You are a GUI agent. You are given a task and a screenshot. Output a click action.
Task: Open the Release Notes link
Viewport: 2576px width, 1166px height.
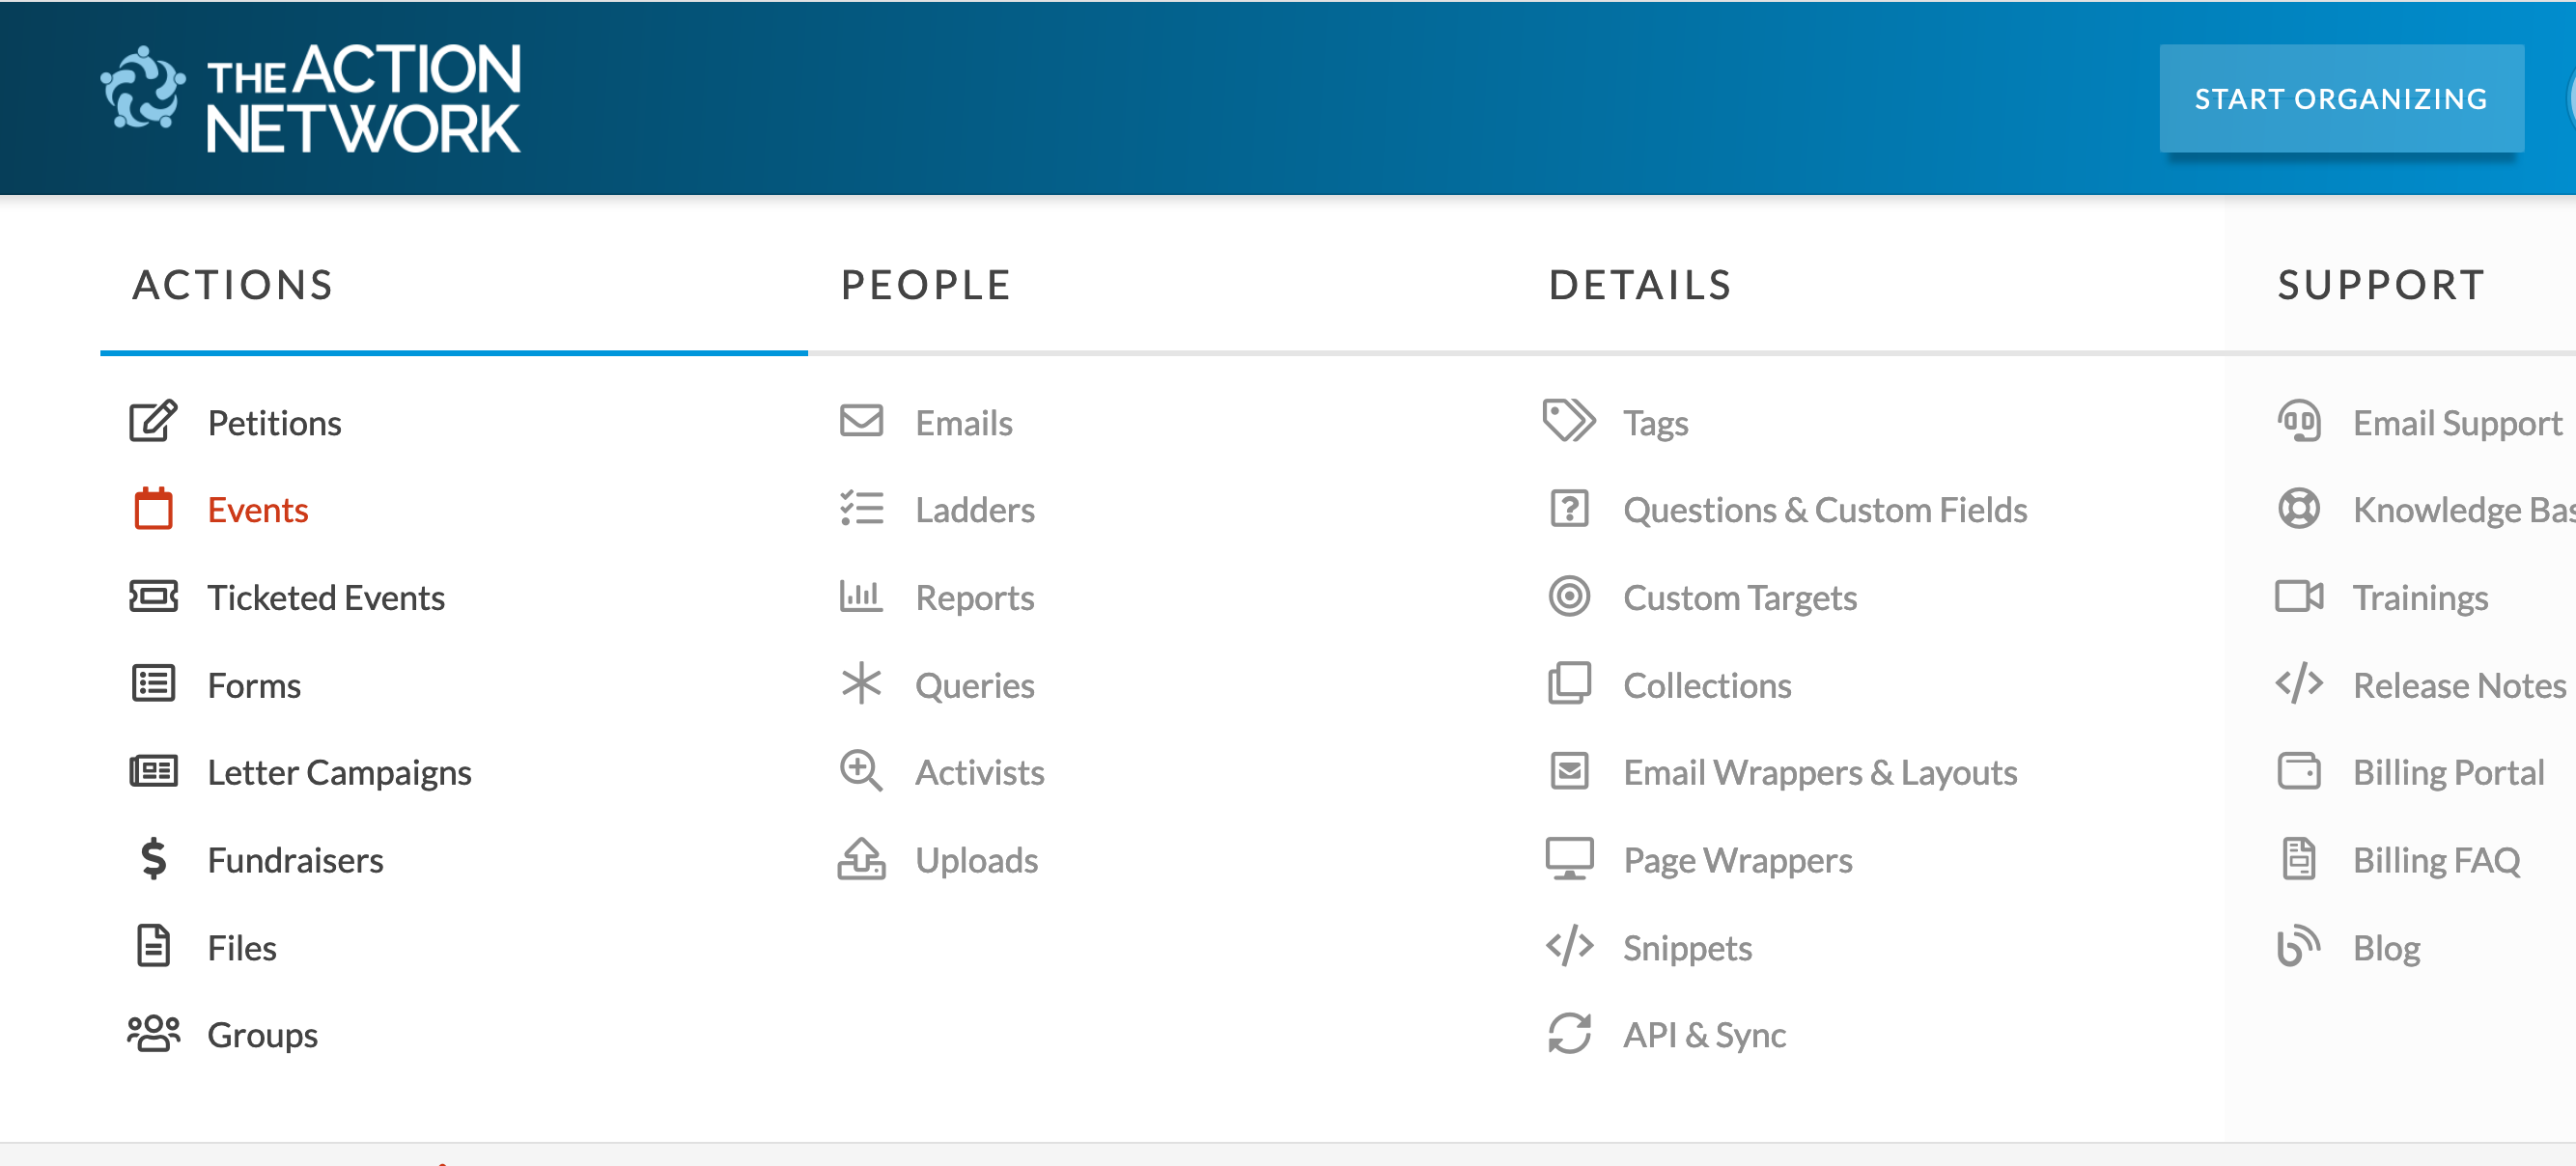[x=2458, y=685]
